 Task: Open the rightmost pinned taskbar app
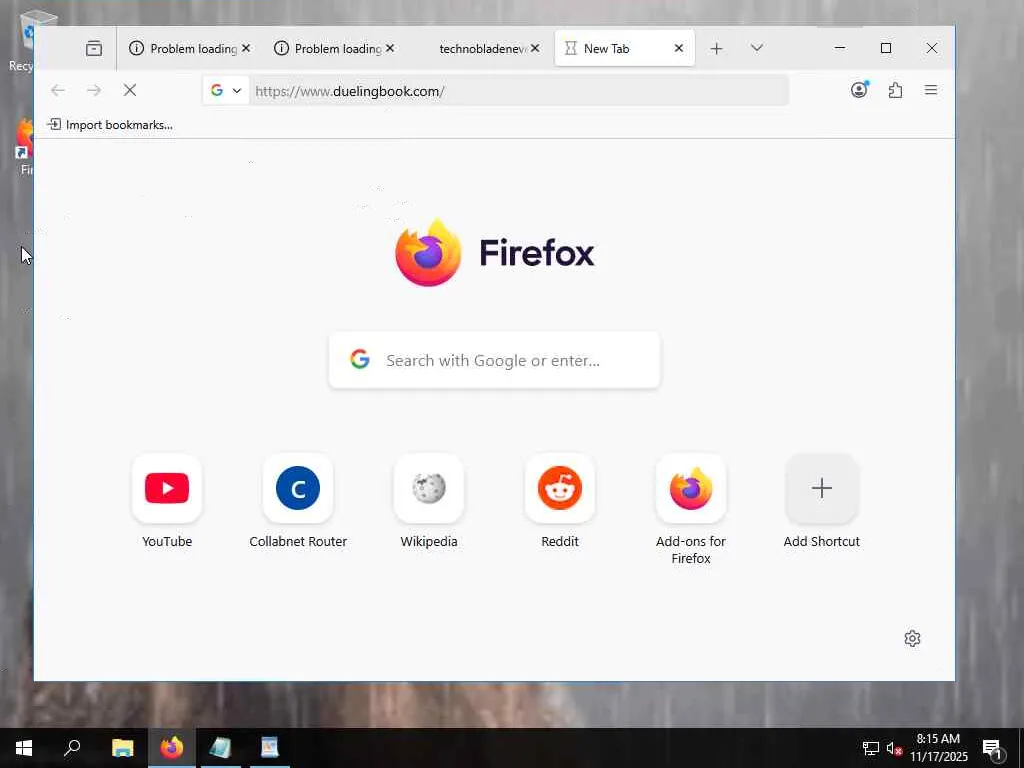click(270, 748)
